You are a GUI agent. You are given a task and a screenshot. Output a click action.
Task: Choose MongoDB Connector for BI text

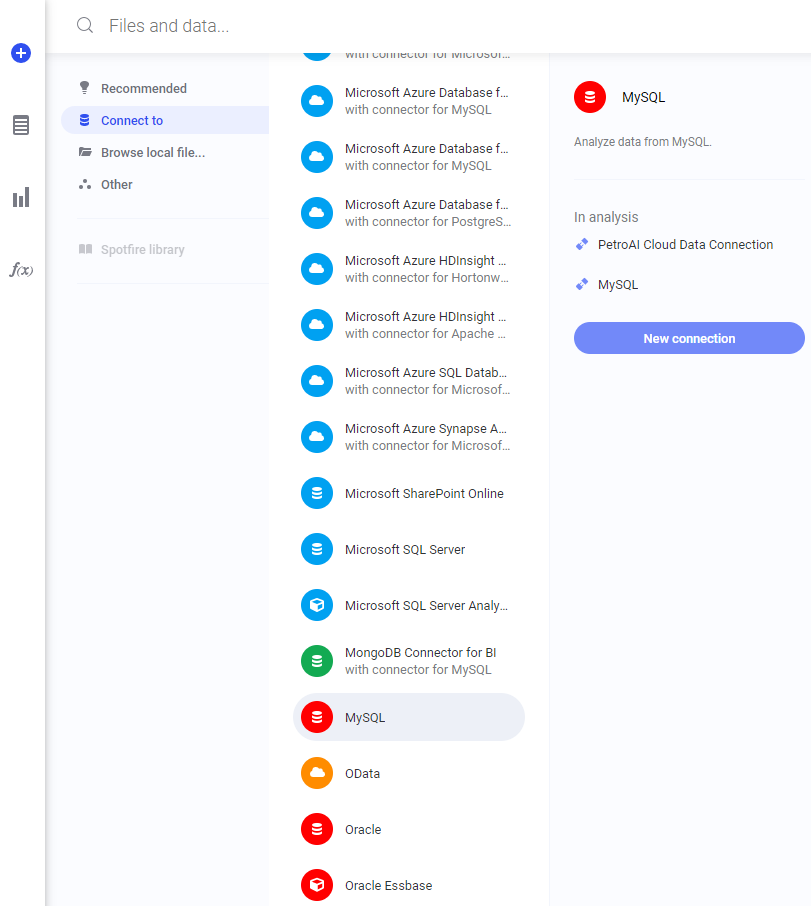click(x=421, y=652)
